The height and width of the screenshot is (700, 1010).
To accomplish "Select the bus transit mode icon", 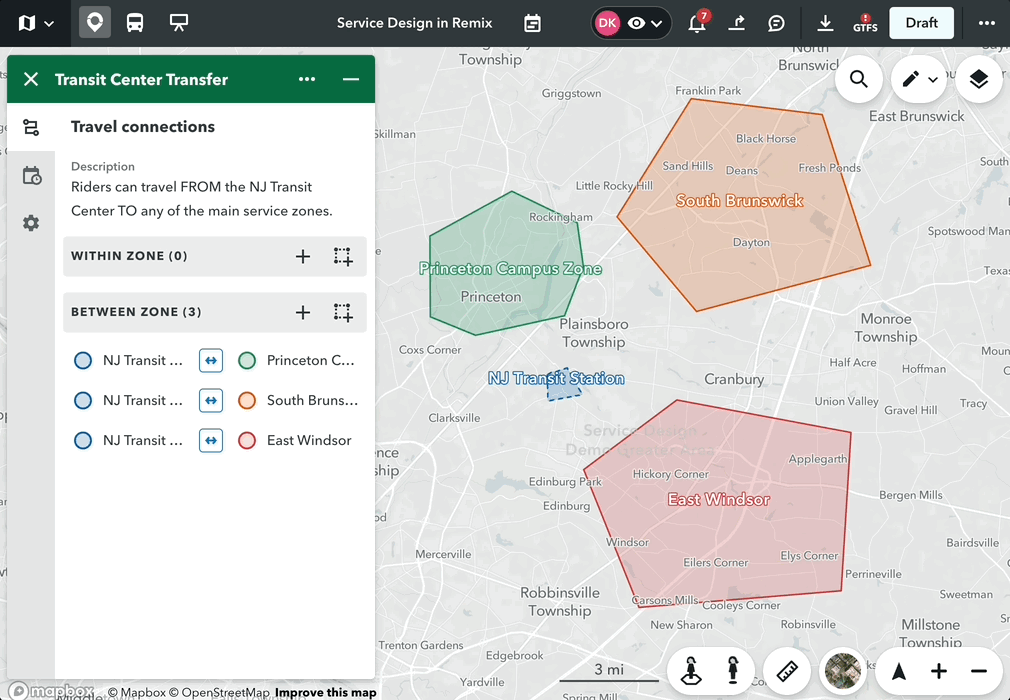I will 135,23.
